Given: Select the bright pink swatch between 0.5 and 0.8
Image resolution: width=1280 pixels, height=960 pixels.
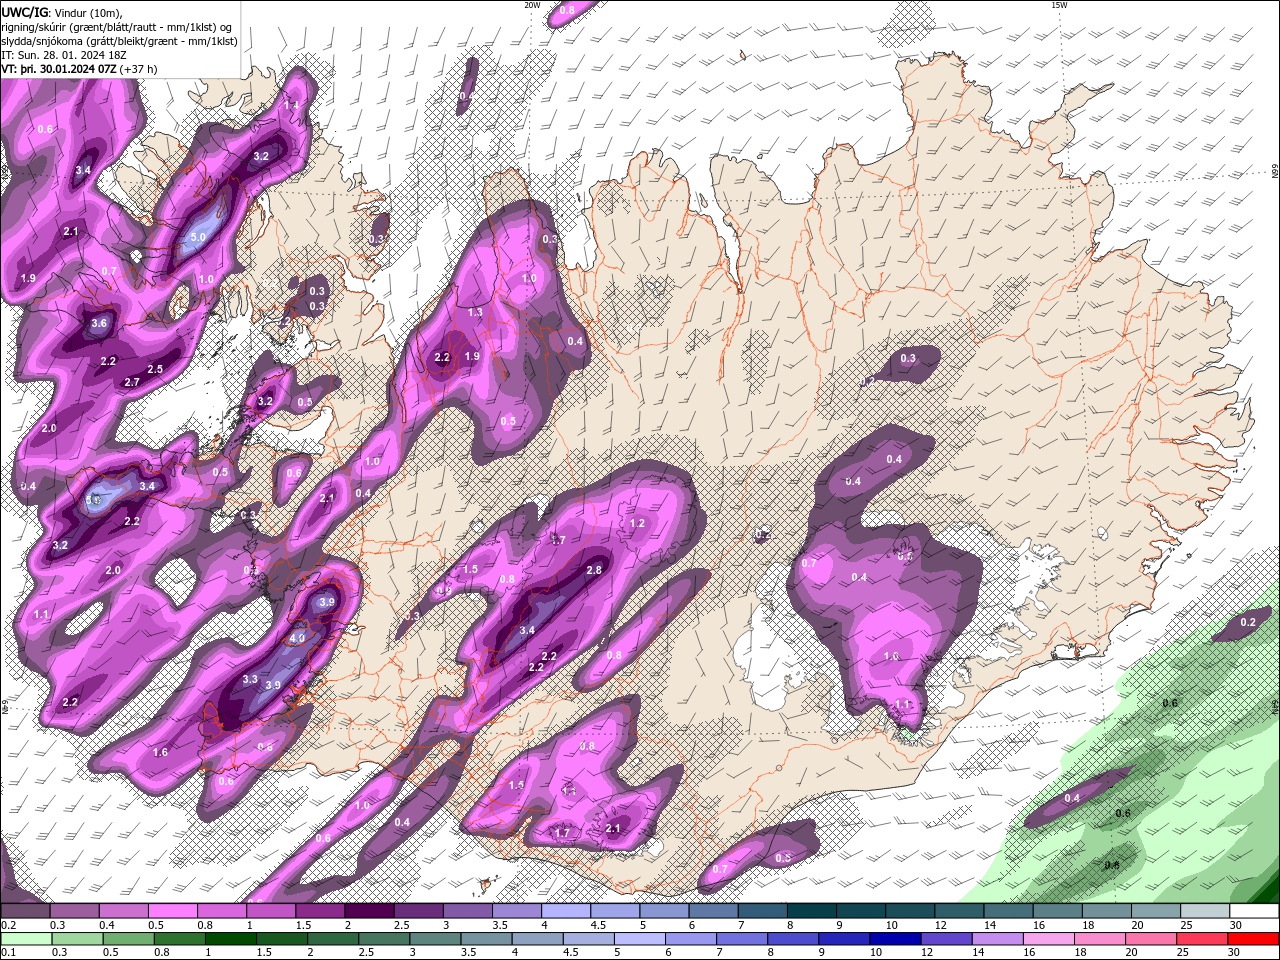Looking at the screenshot, I should click(x=172, y=911).
